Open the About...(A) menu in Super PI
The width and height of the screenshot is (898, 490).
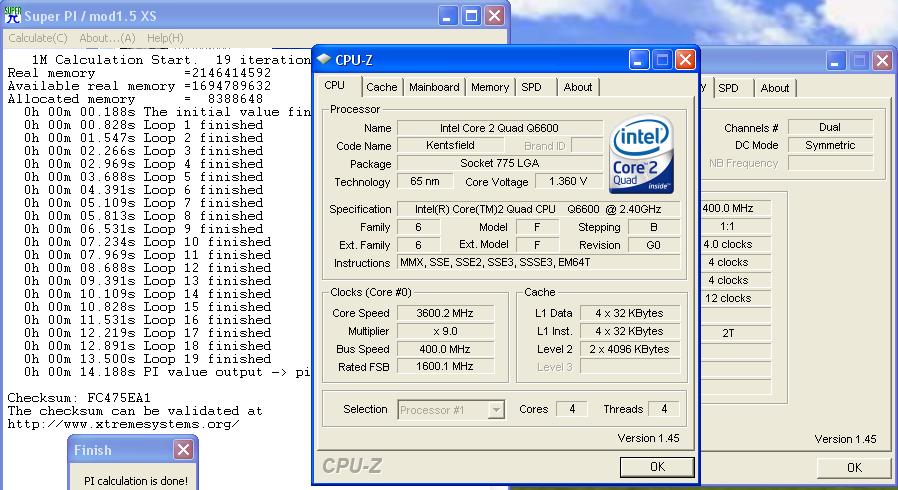pos(107,38)
